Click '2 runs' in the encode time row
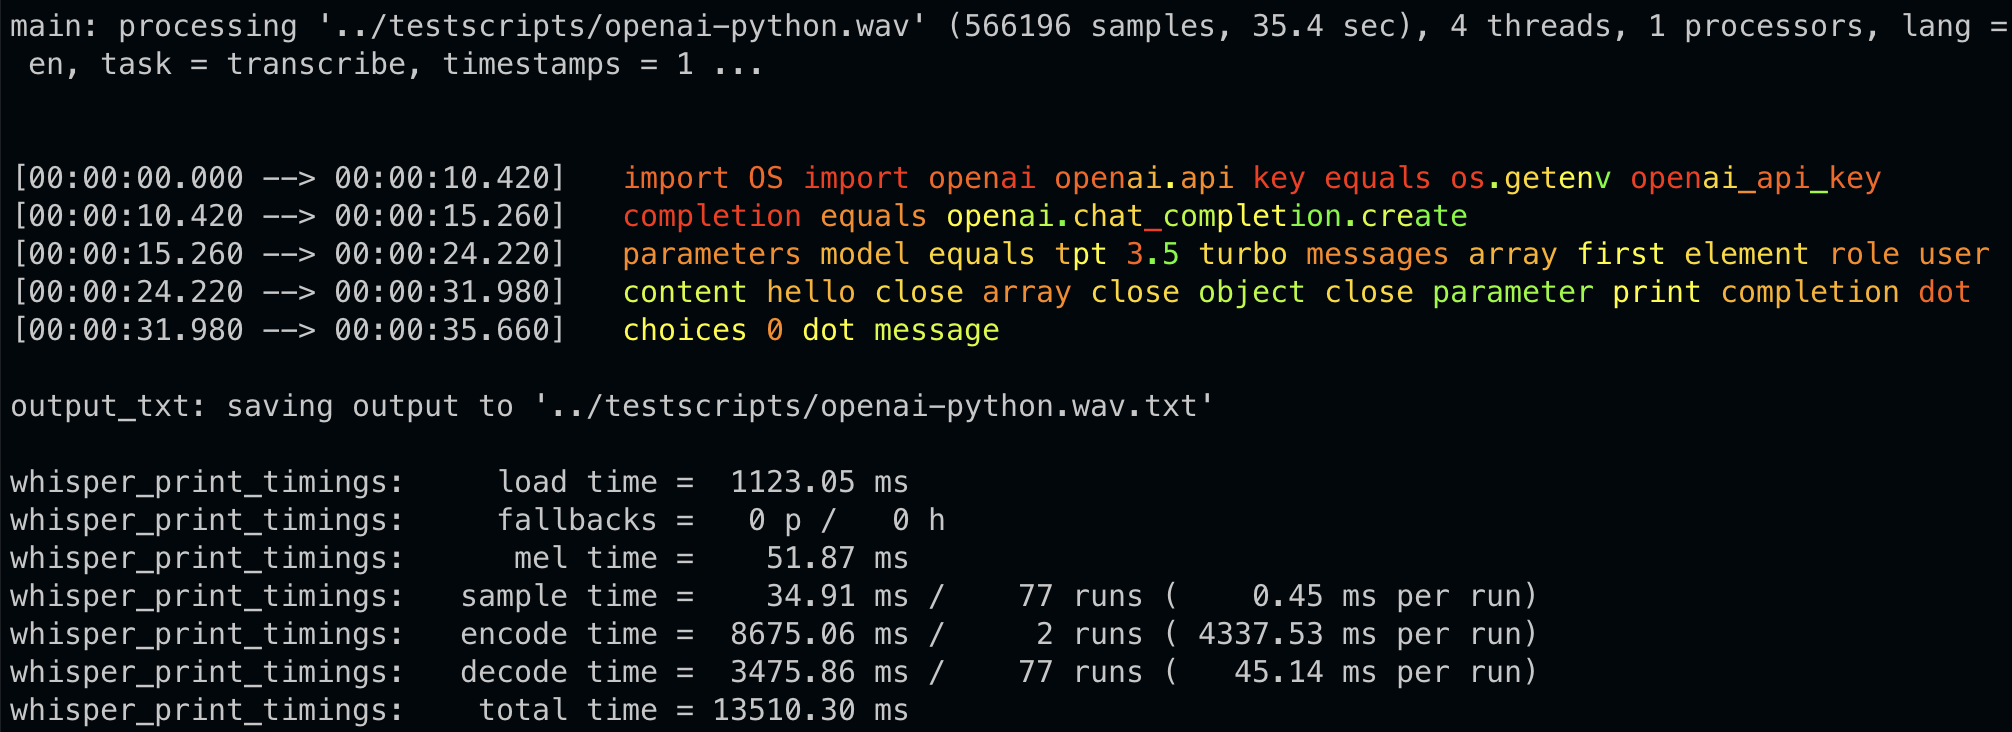The height and width of the screenshot is (732, 2012). pyautogui.click(x=1090, y=635)
